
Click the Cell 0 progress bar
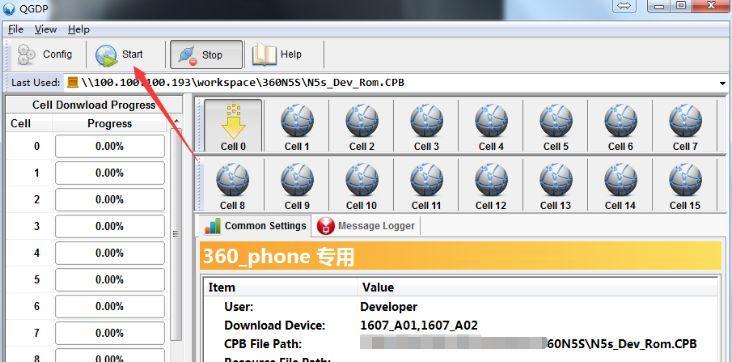(110, 146)
